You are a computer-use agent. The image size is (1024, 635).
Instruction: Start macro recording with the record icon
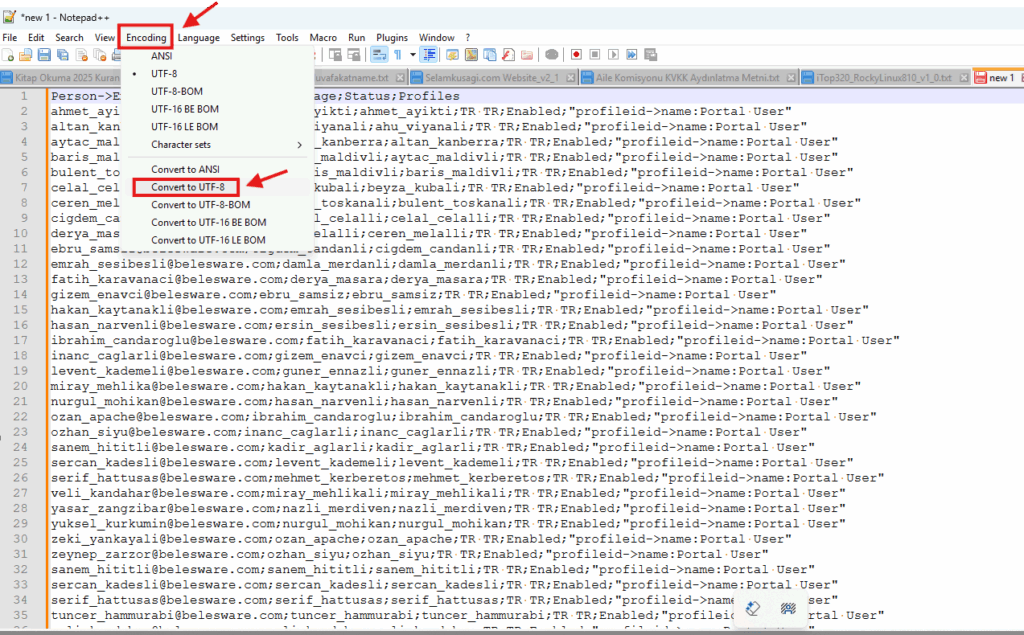pyautogui.click(x=576, y=54)
